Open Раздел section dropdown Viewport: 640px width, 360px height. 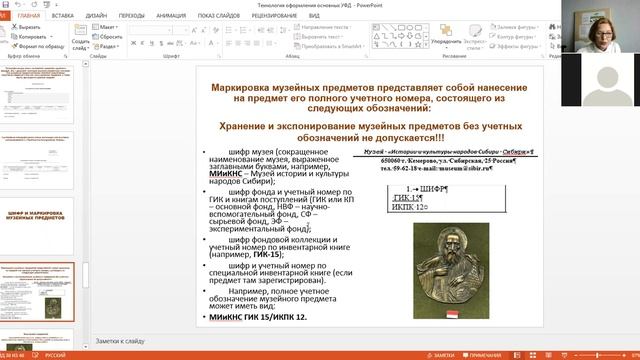pos(106,47)
